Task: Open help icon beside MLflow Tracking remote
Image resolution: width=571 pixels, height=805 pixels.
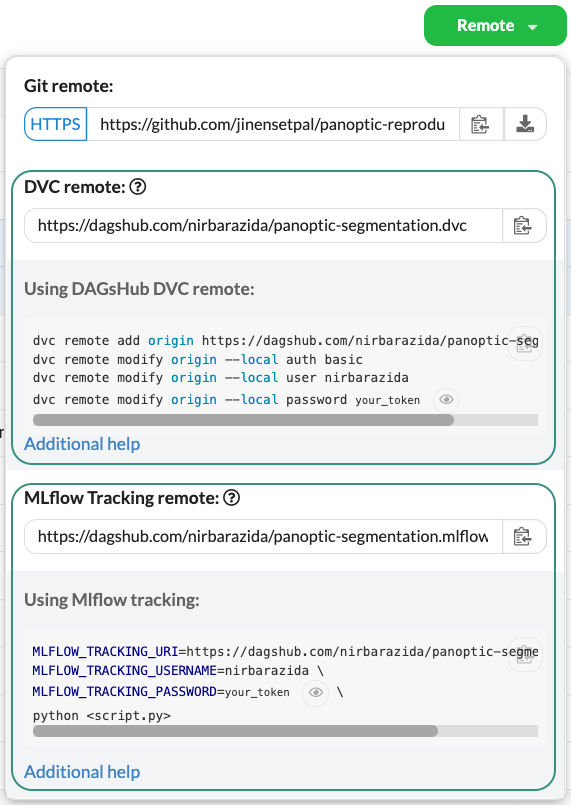Action: pyautogui.click(x=232, y=497)
